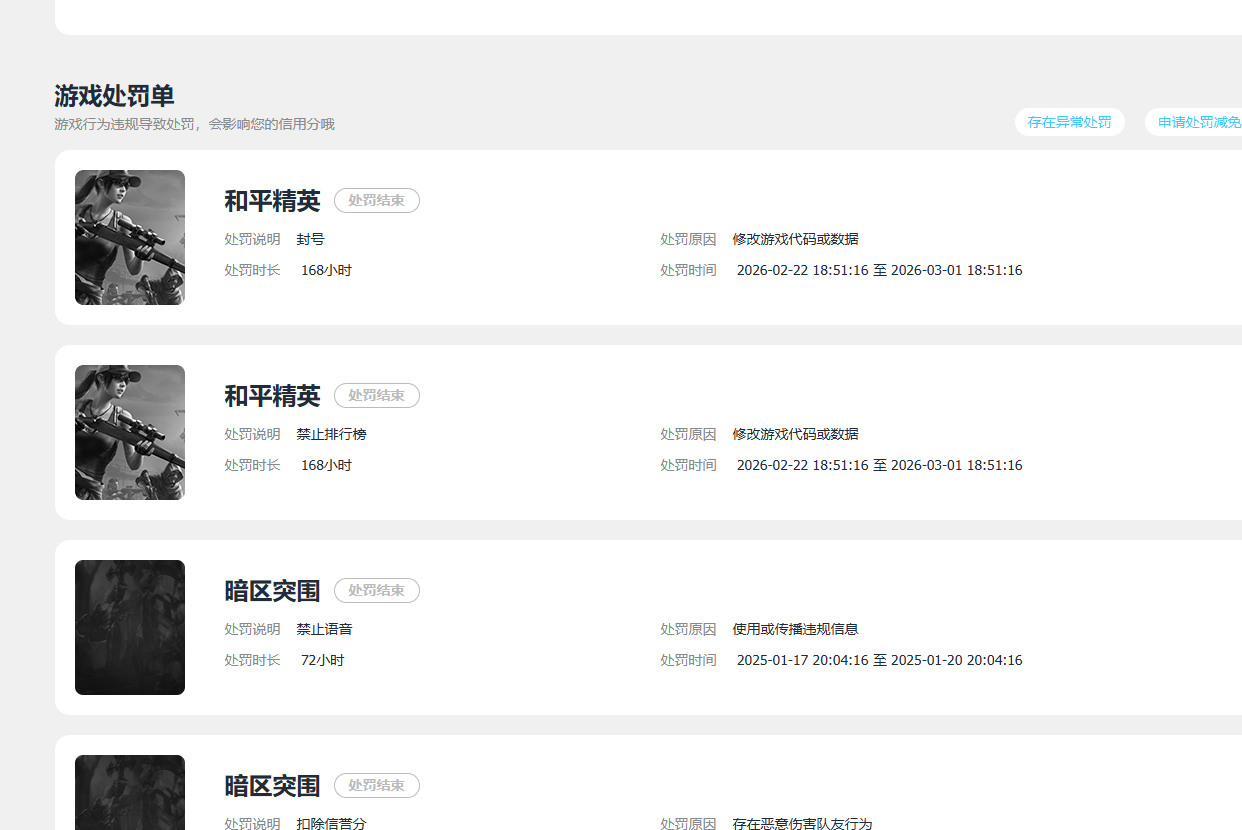
Task: Click the subtitle 游戏行为违规导致处罚，会影响您的信用分哦
Action: pyautogui.click(x=194, y=124)
